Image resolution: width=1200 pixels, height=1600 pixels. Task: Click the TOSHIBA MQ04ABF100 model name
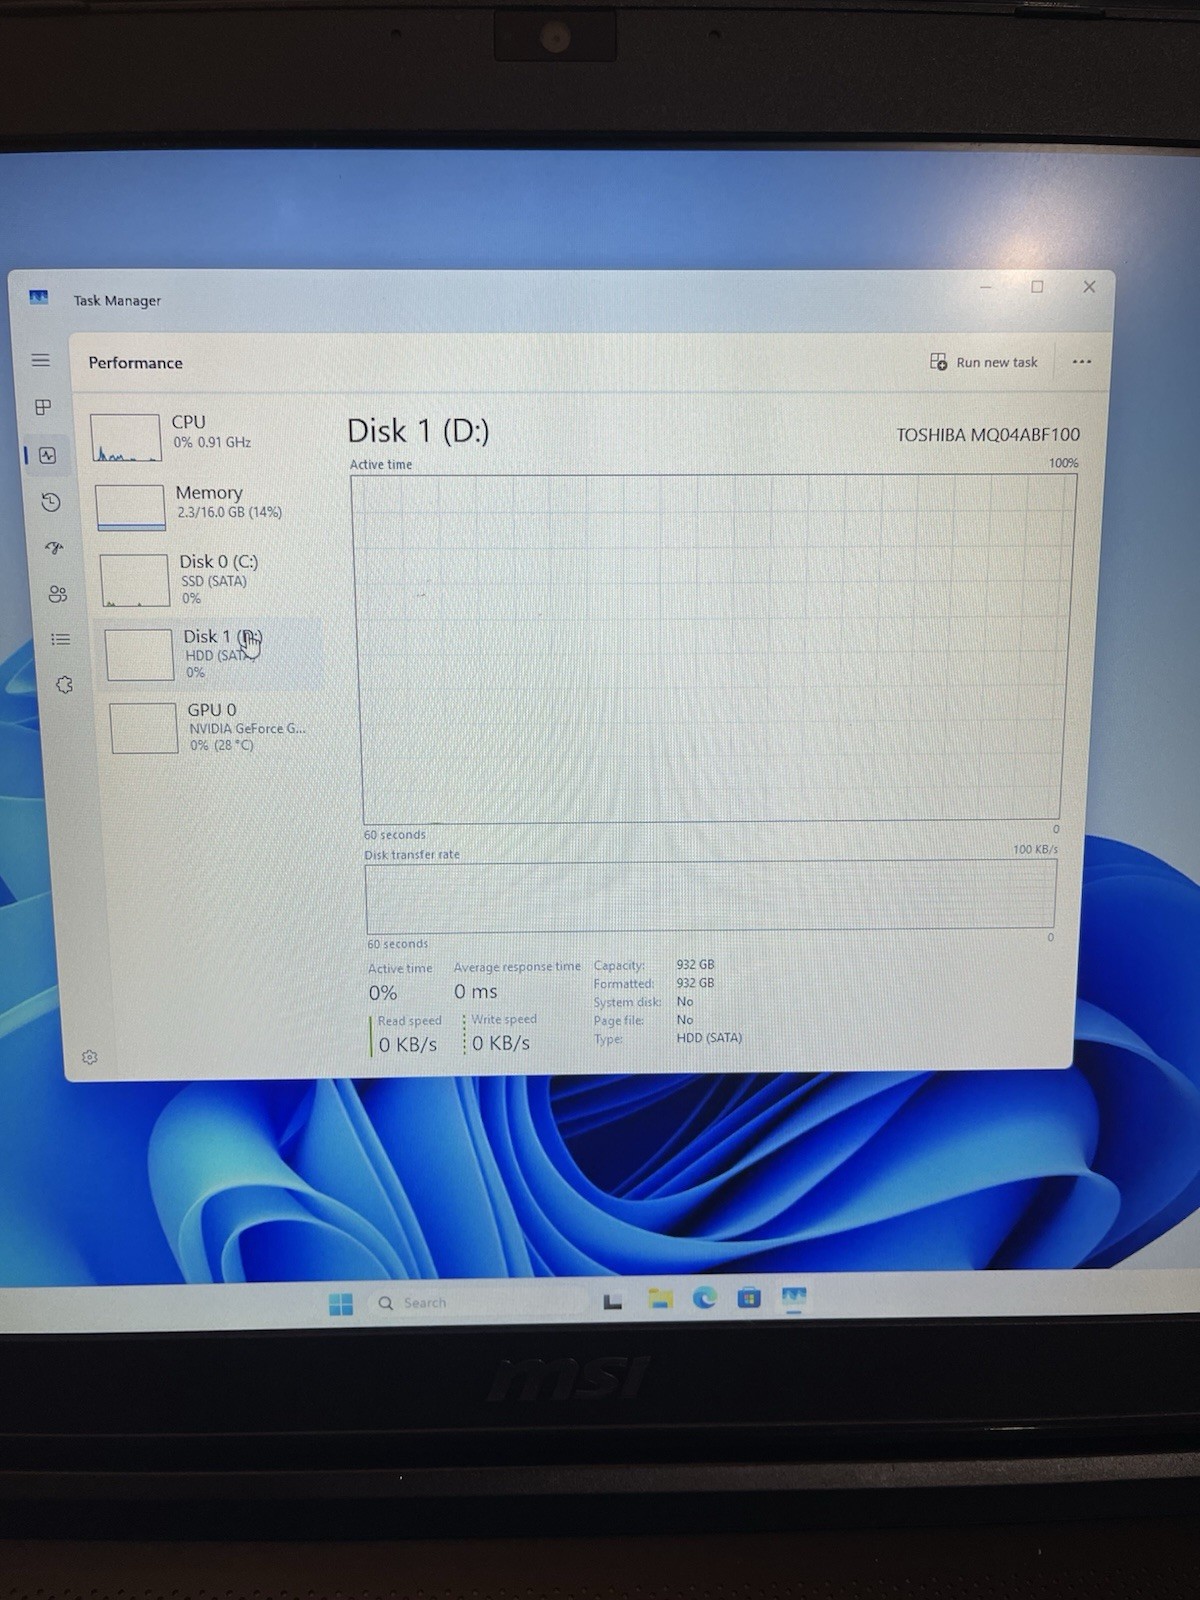(x=987, y=435)
